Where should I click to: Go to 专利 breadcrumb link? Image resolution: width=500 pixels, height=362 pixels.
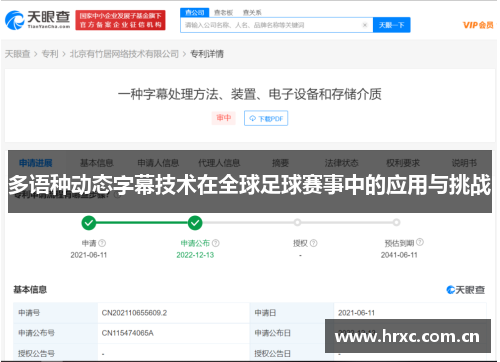pyautogui.click(x=50, y=54)
